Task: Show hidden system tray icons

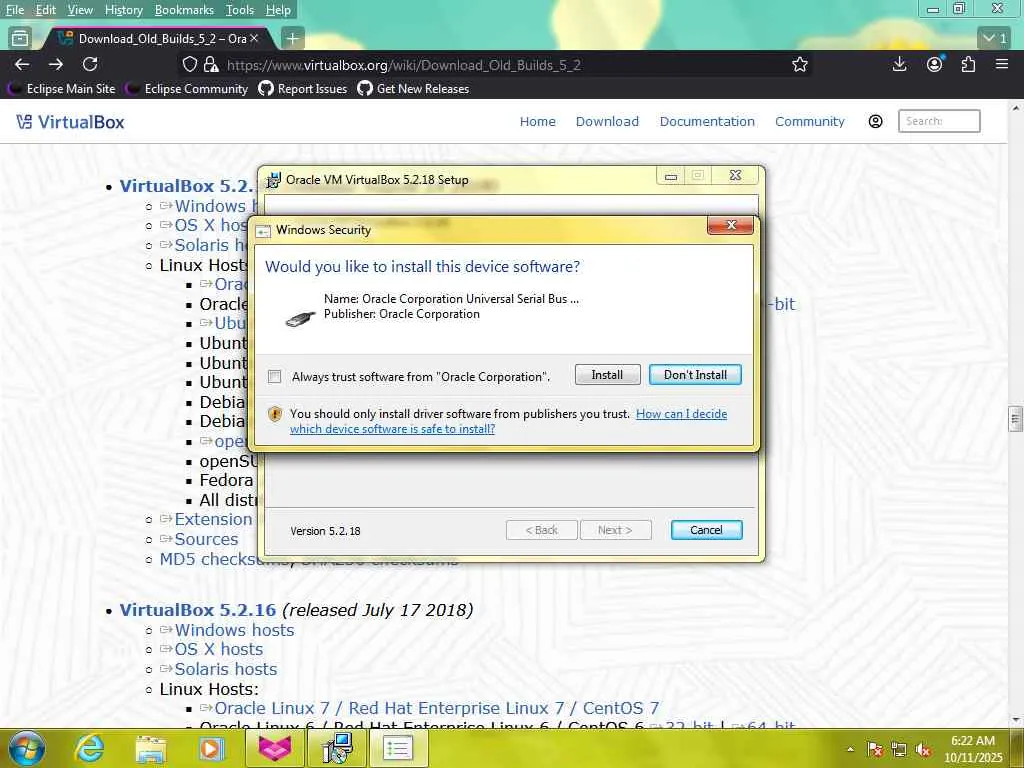Action: (x=850, y=749)
